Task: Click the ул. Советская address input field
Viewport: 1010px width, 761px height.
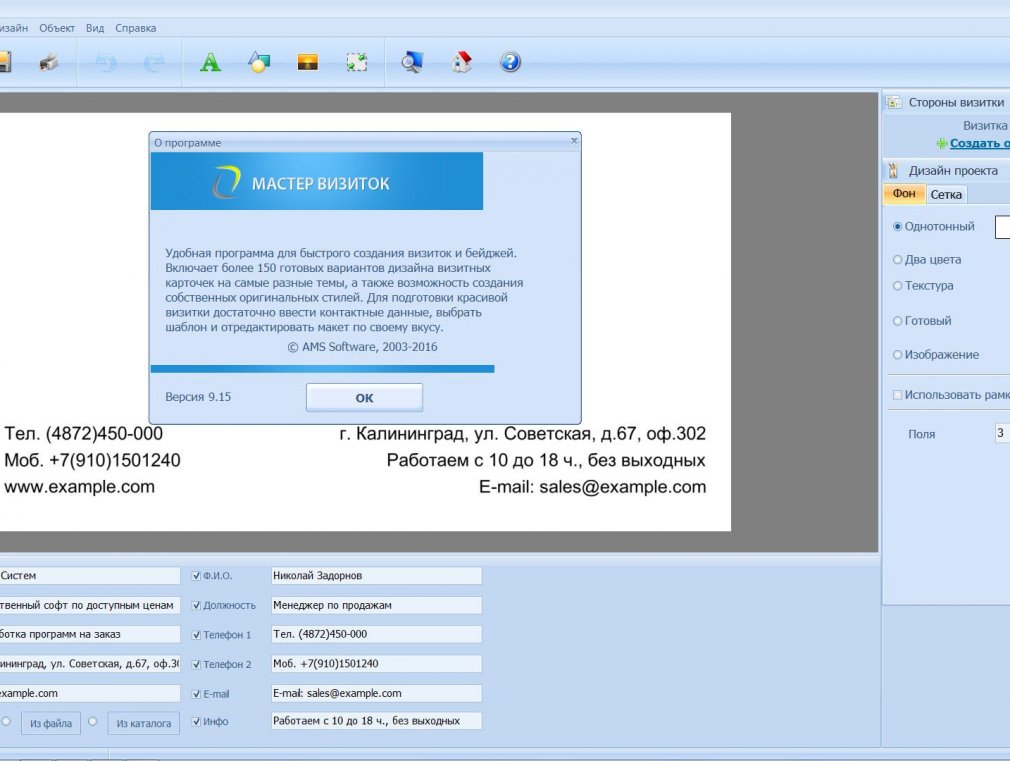Action: point(90,664)
